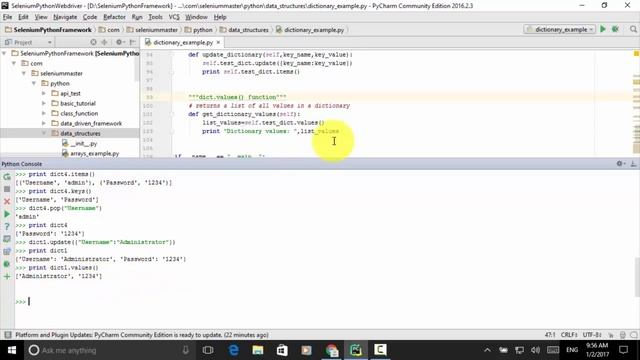Open Task View on the taskbar
Screen dimensions: 640x360
point(208,350)
